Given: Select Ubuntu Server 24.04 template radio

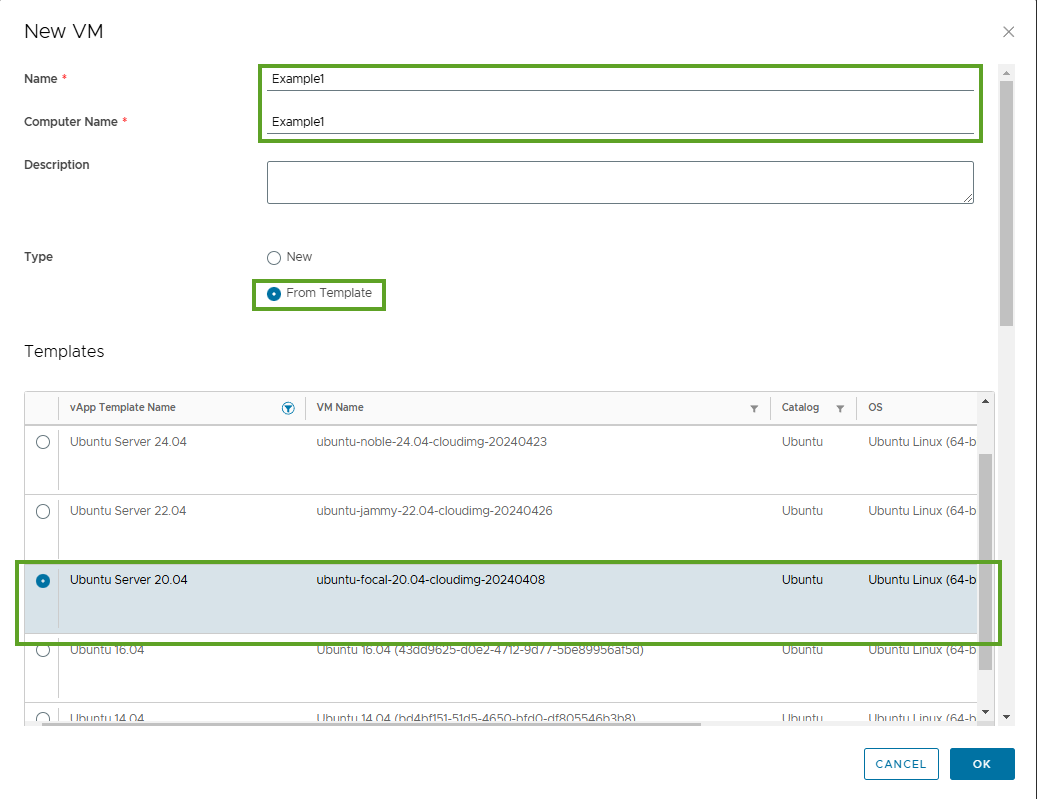Looking at the screenshot, I should (x=43, y=442).
